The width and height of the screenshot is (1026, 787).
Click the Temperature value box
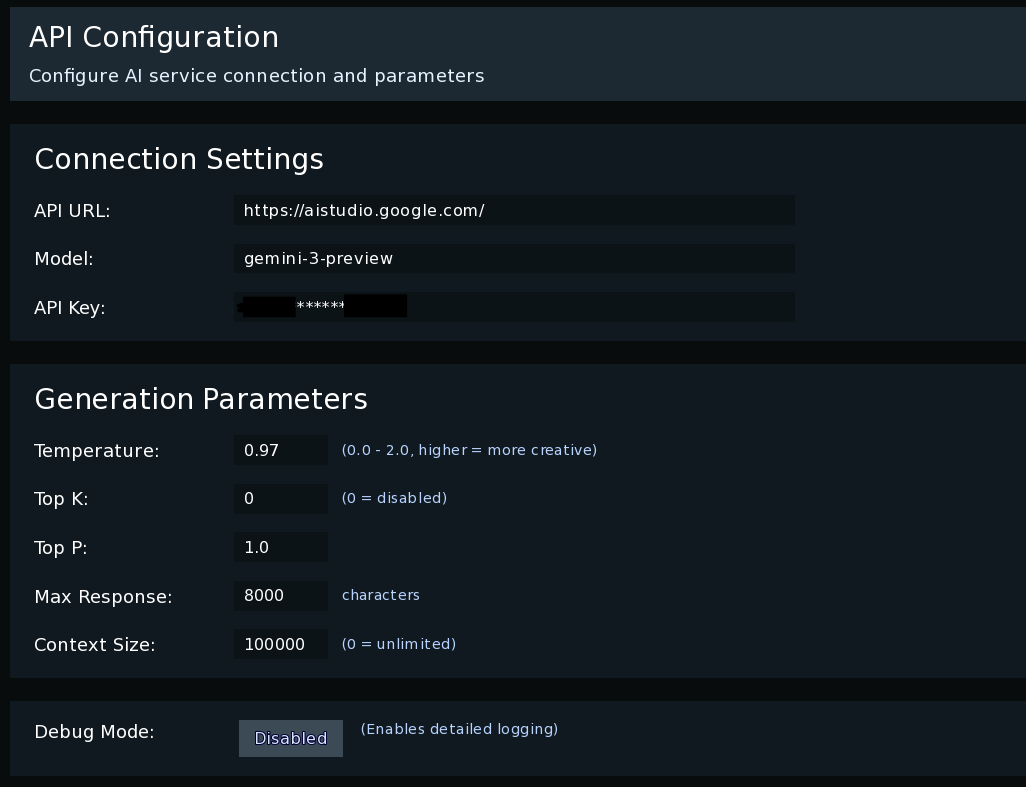[x=280, y=450]
